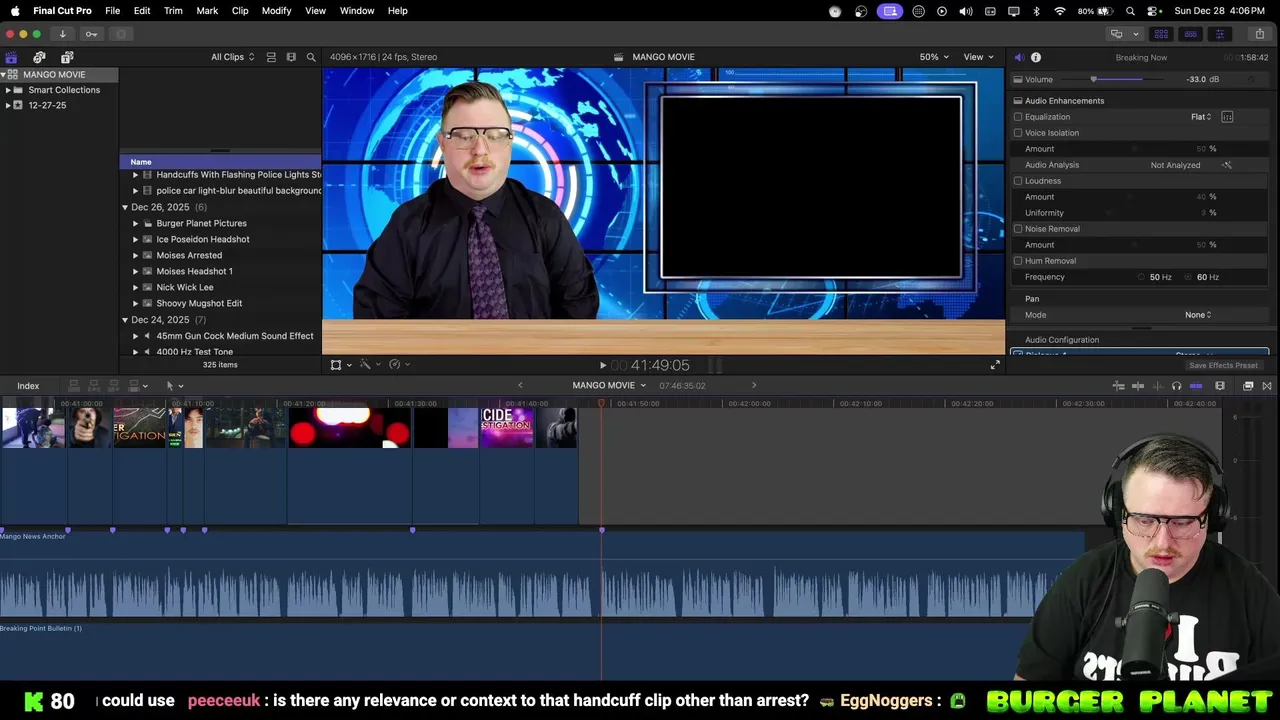Open the Transitions browser
This screenshot has height=720, width=1280.
(x=1267, y=386)
